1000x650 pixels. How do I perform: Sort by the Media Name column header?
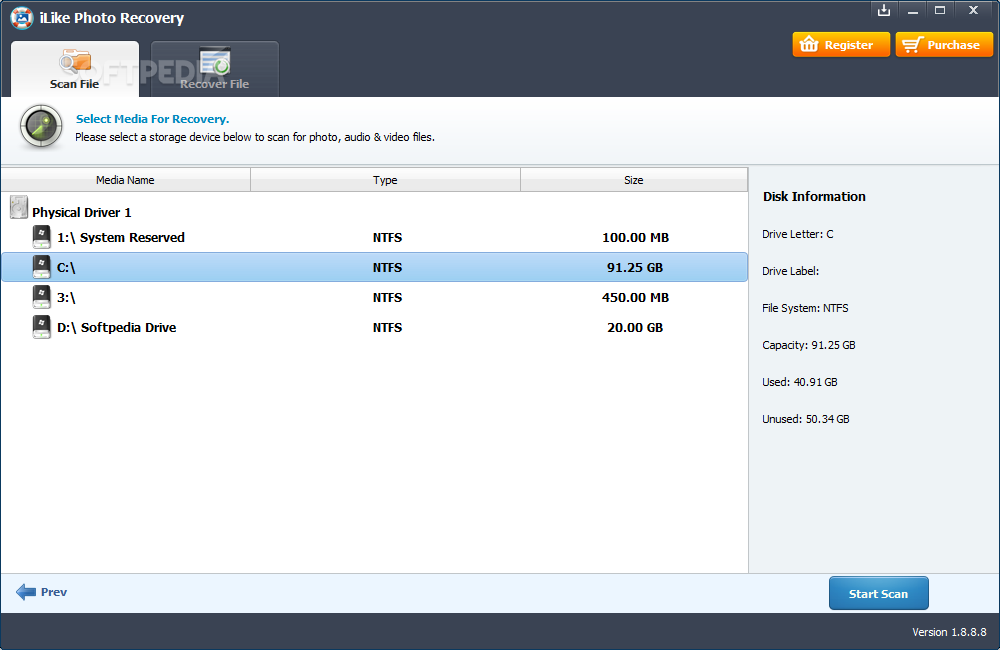(125, 180)
